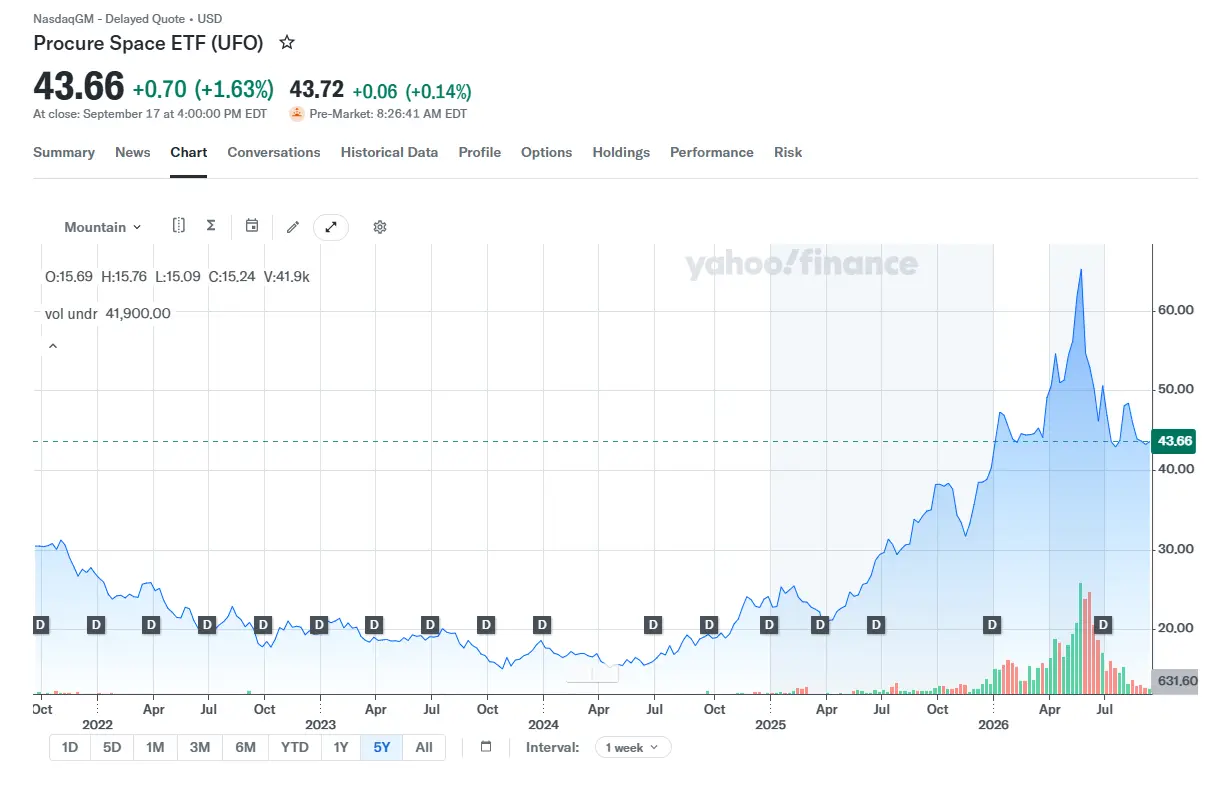Select the All range
The height and width of the screenshot is (801, 1216).
[x=424, y=747]
